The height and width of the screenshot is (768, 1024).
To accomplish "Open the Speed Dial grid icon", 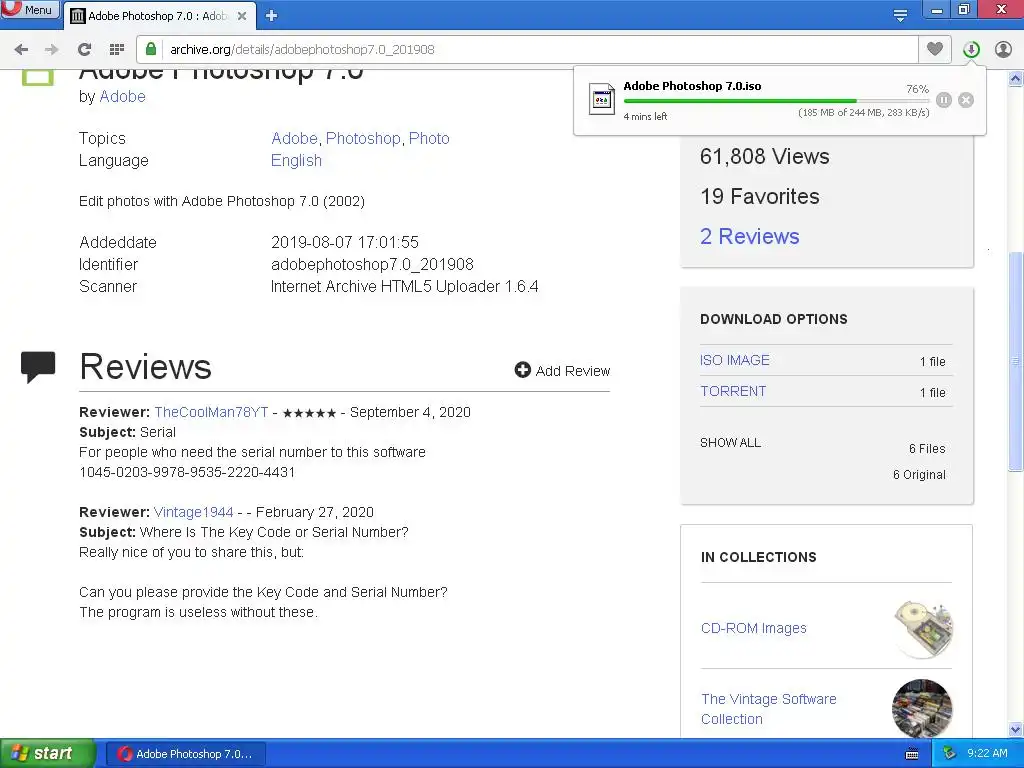I will (x=116, y=50).
